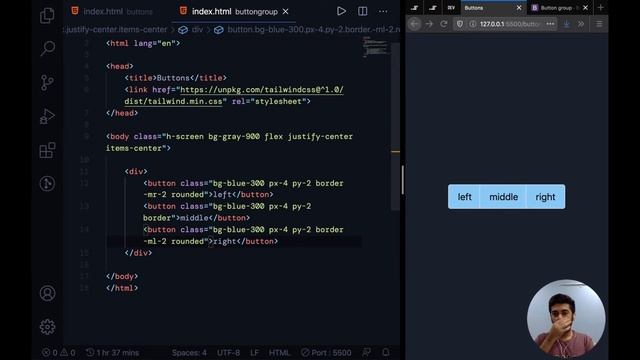The width and height of the screenshot is (640, 360).
Task: Click the first pinned browser tab
Action: tap(415, 8)
